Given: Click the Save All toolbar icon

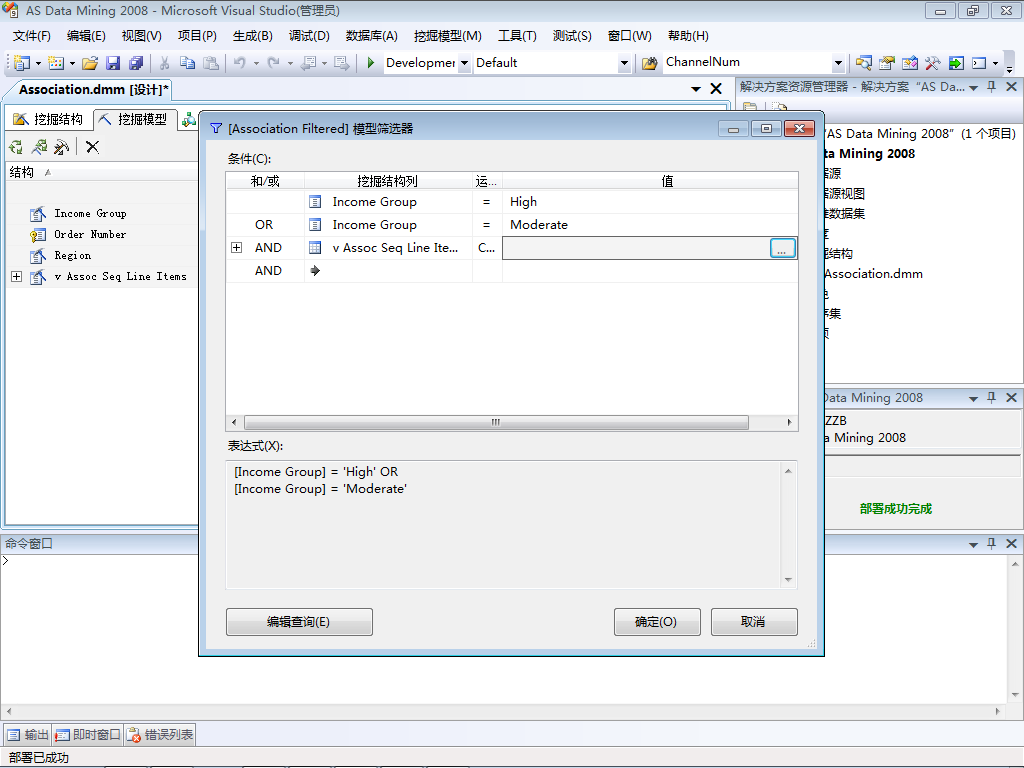Looking at the screenshot, I should click(136, 63).
